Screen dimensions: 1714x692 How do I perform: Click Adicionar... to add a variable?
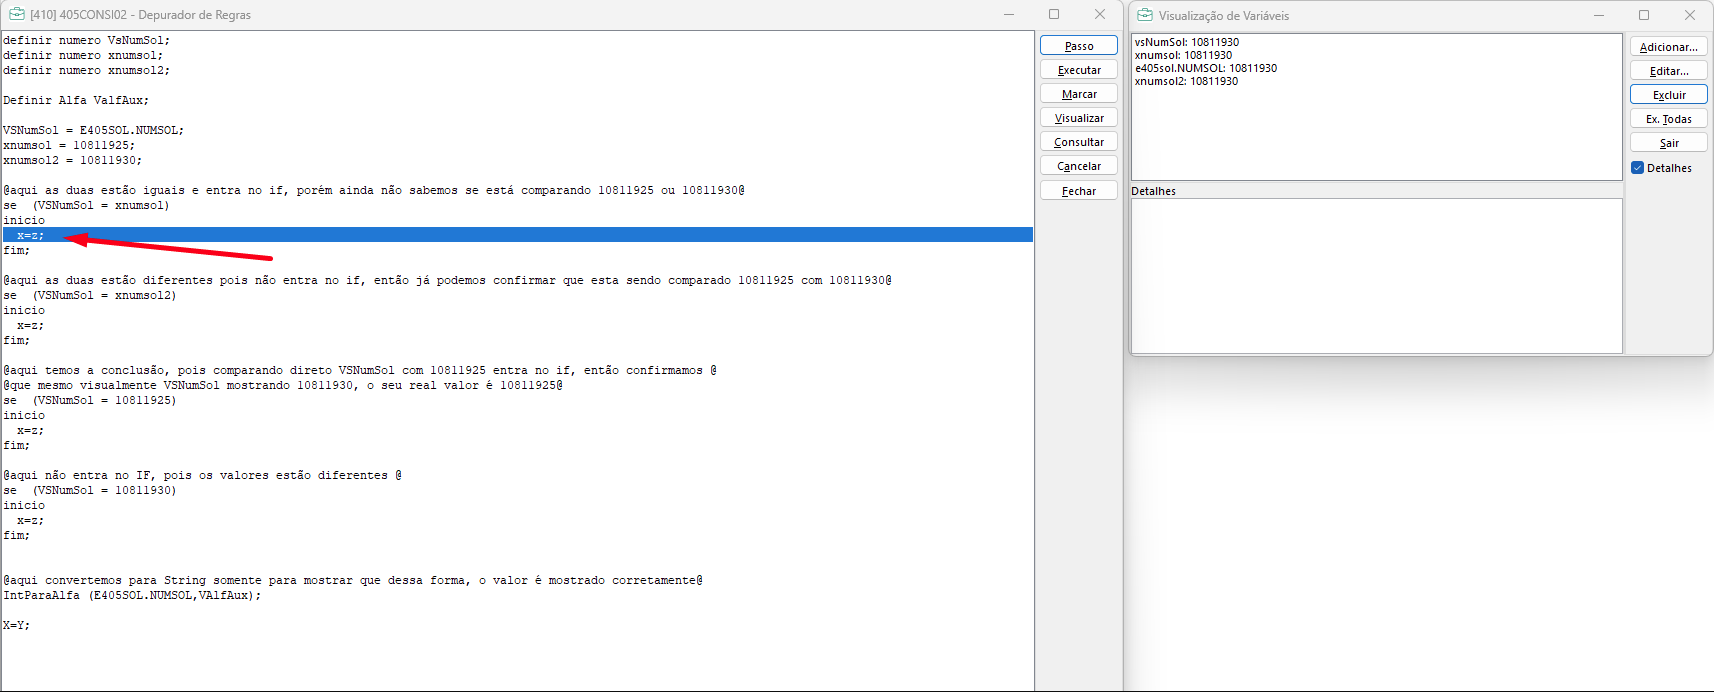click(x=1668, y=47)
